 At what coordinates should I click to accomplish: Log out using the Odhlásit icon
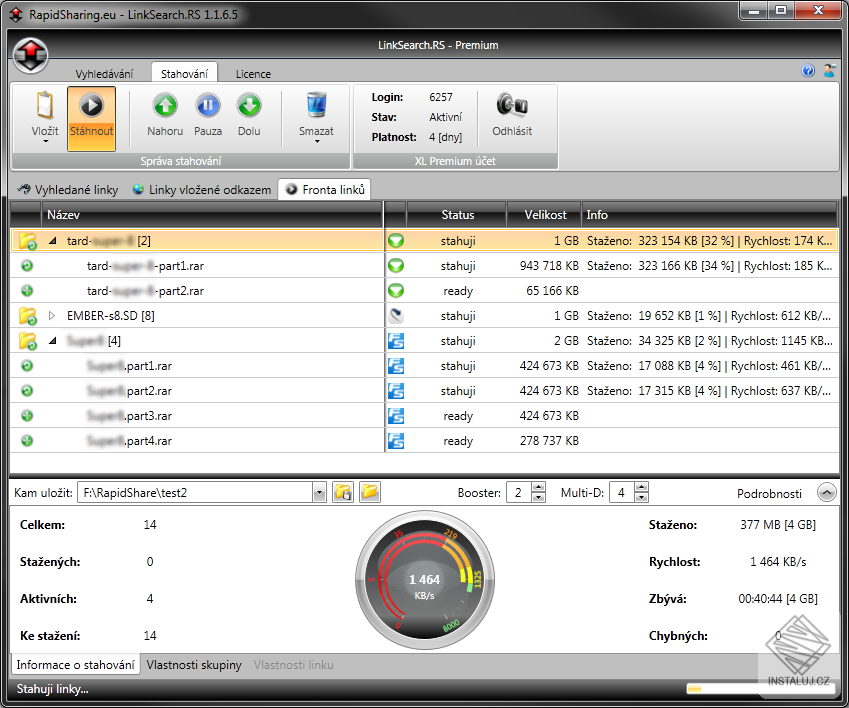pos(512,105)
